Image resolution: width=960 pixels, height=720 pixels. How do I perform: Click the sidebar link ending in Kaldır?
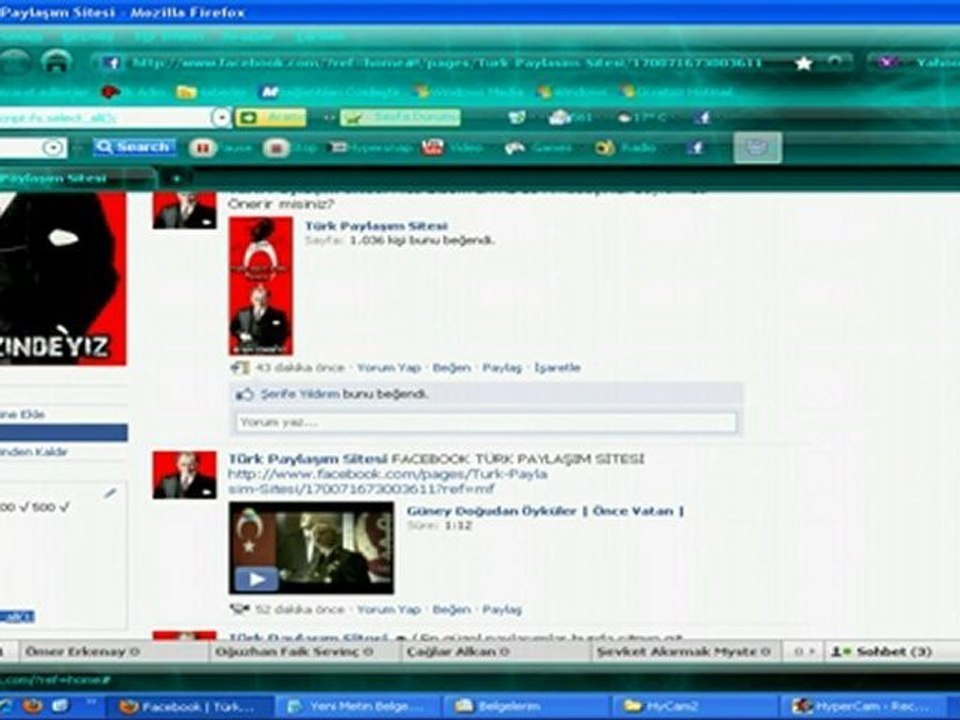[34, 452]
